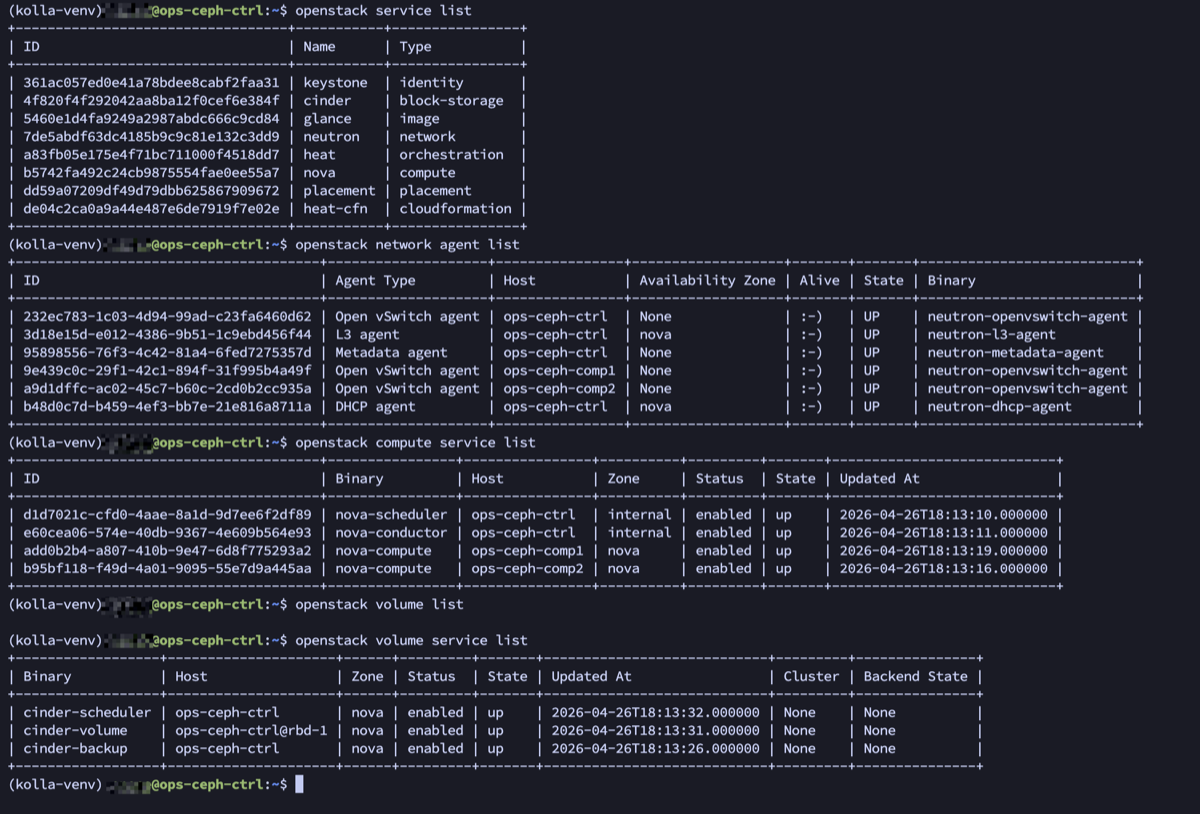Click the Zone header in compute table
Screen dimensions: 1200x814
click(623, 479)
